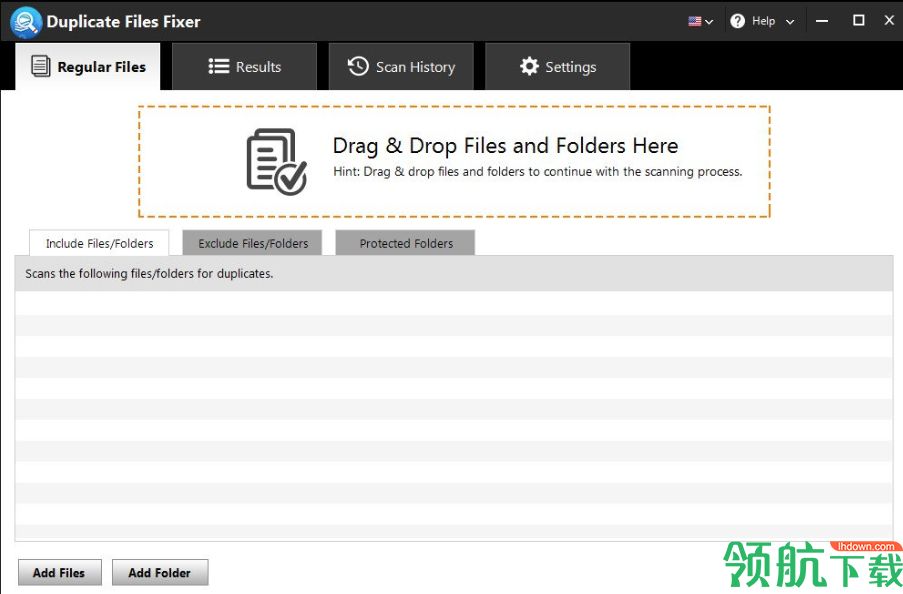903x594 pixels.
Task: Click the Add Folder button
Action: point(160,573)
